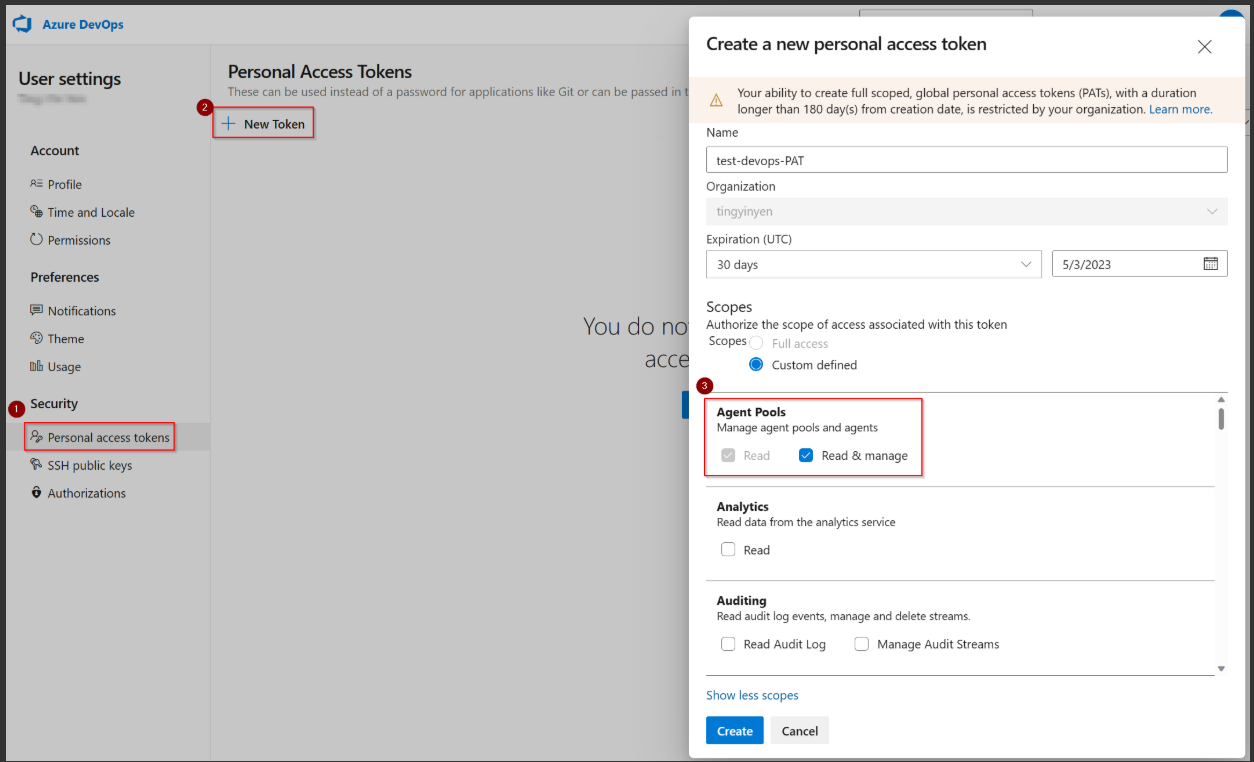Click the dialog title text
Screen dimensions: 1254x762
click(x=846, y=44)
